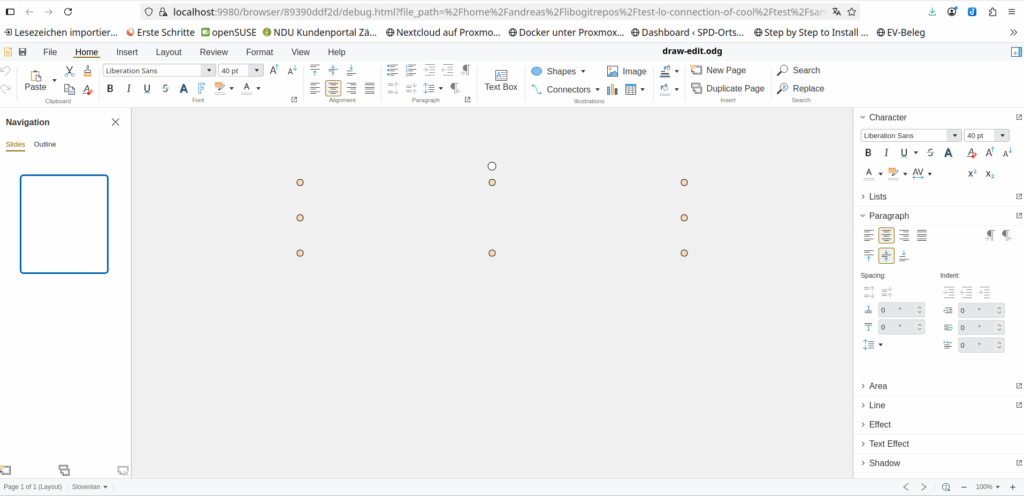Toggle Center alignment in ribbon Alignment group
Image resolution: width=1024 pixels, height=496 pixels.
[x=333, y=88]
